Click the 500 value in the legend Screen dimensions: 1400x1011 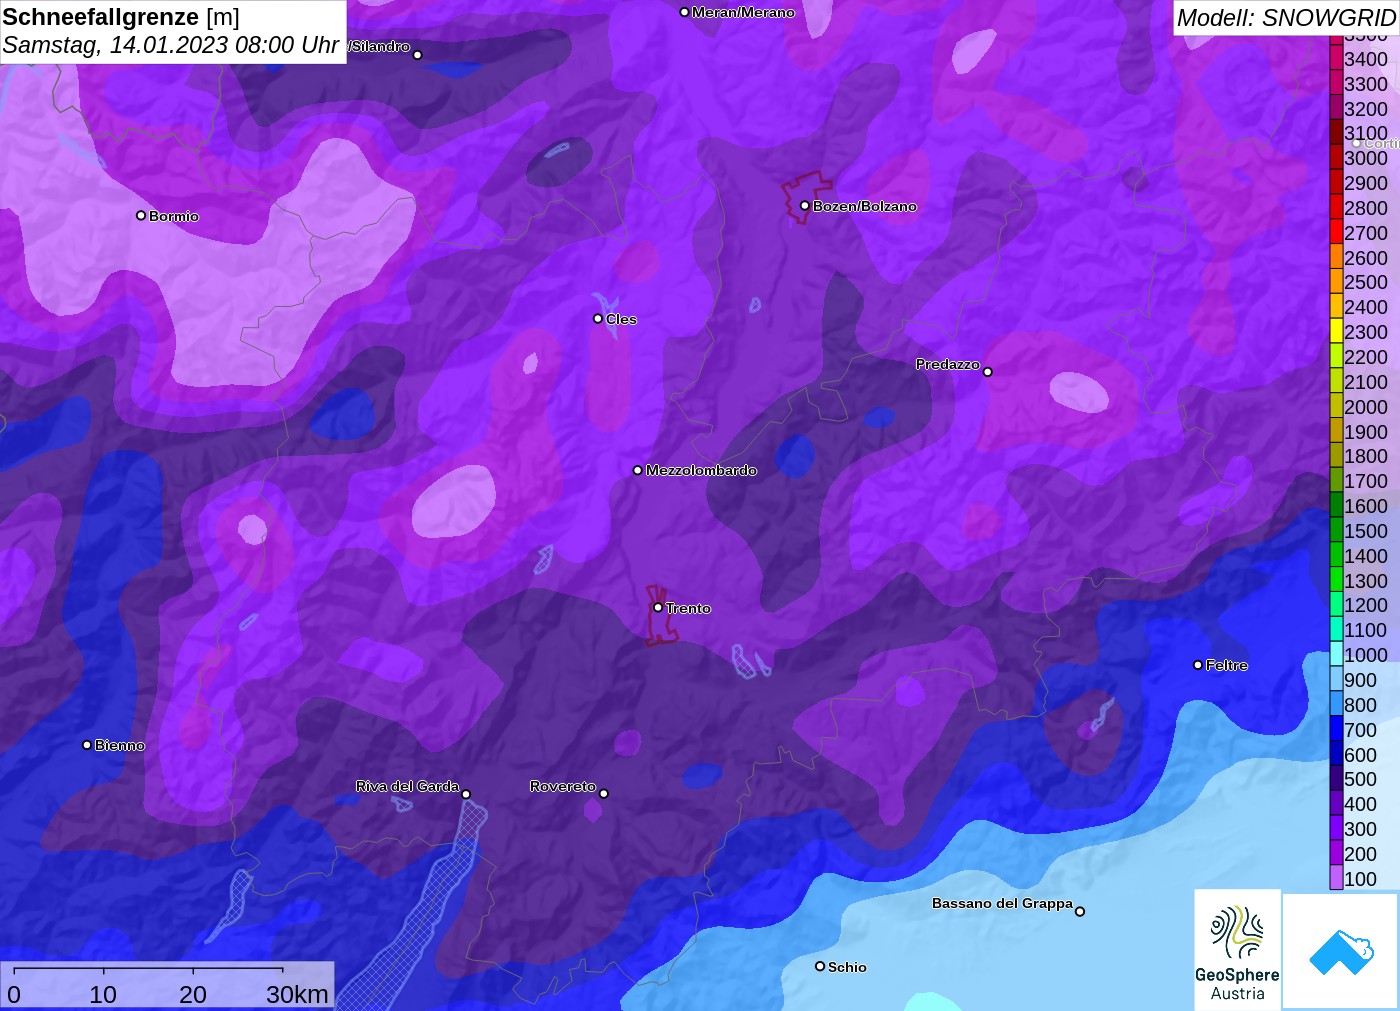1360,778
